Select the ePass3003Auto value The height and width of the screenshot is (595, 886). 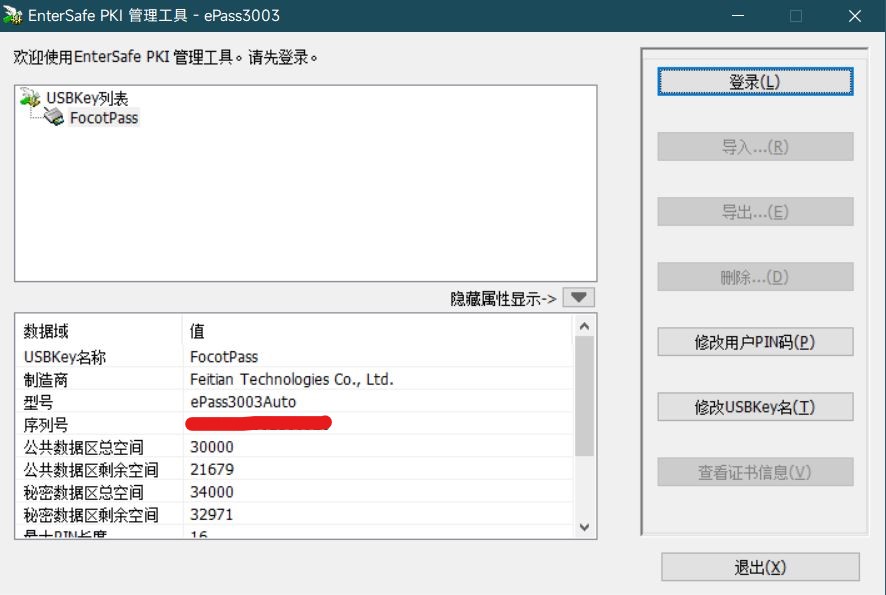243,402
